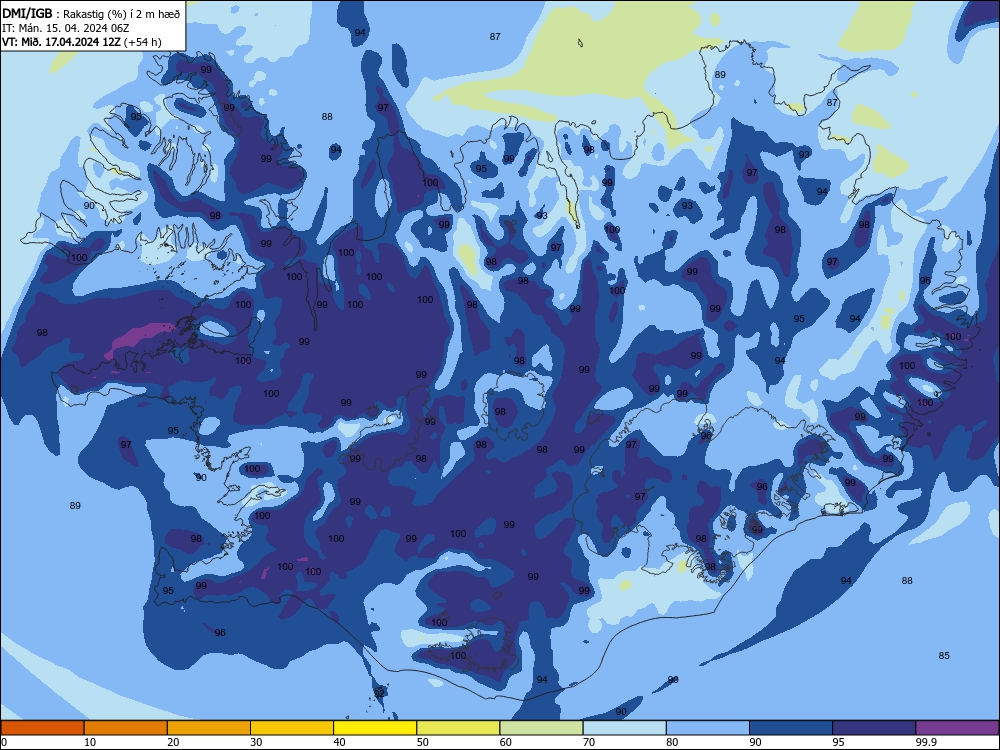Screen dimensions: 1000x750
Task: Click the '95' legend scale label
Action: point(838,742)
